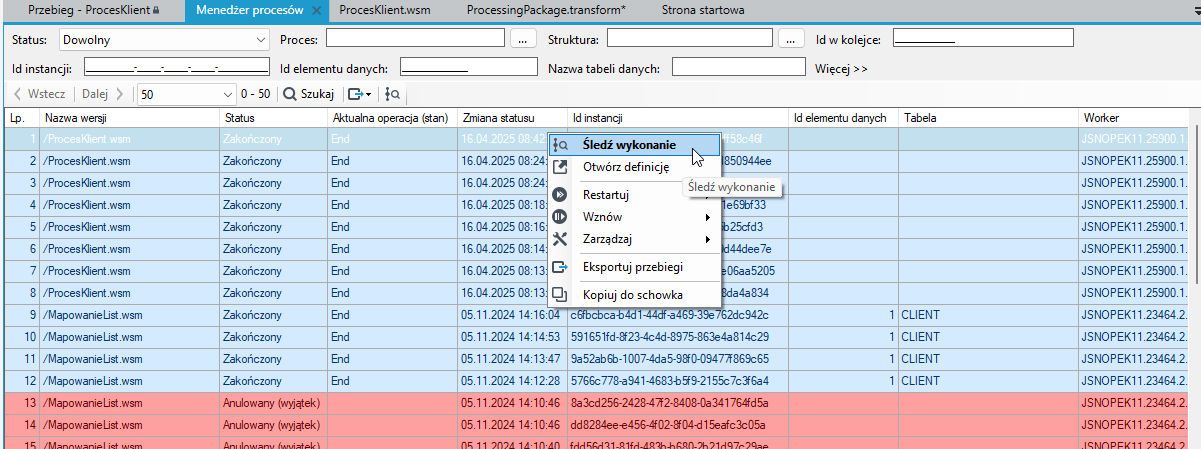Click Zakończony status in row 5
The image size is (1201, 449).
[252, 226]
